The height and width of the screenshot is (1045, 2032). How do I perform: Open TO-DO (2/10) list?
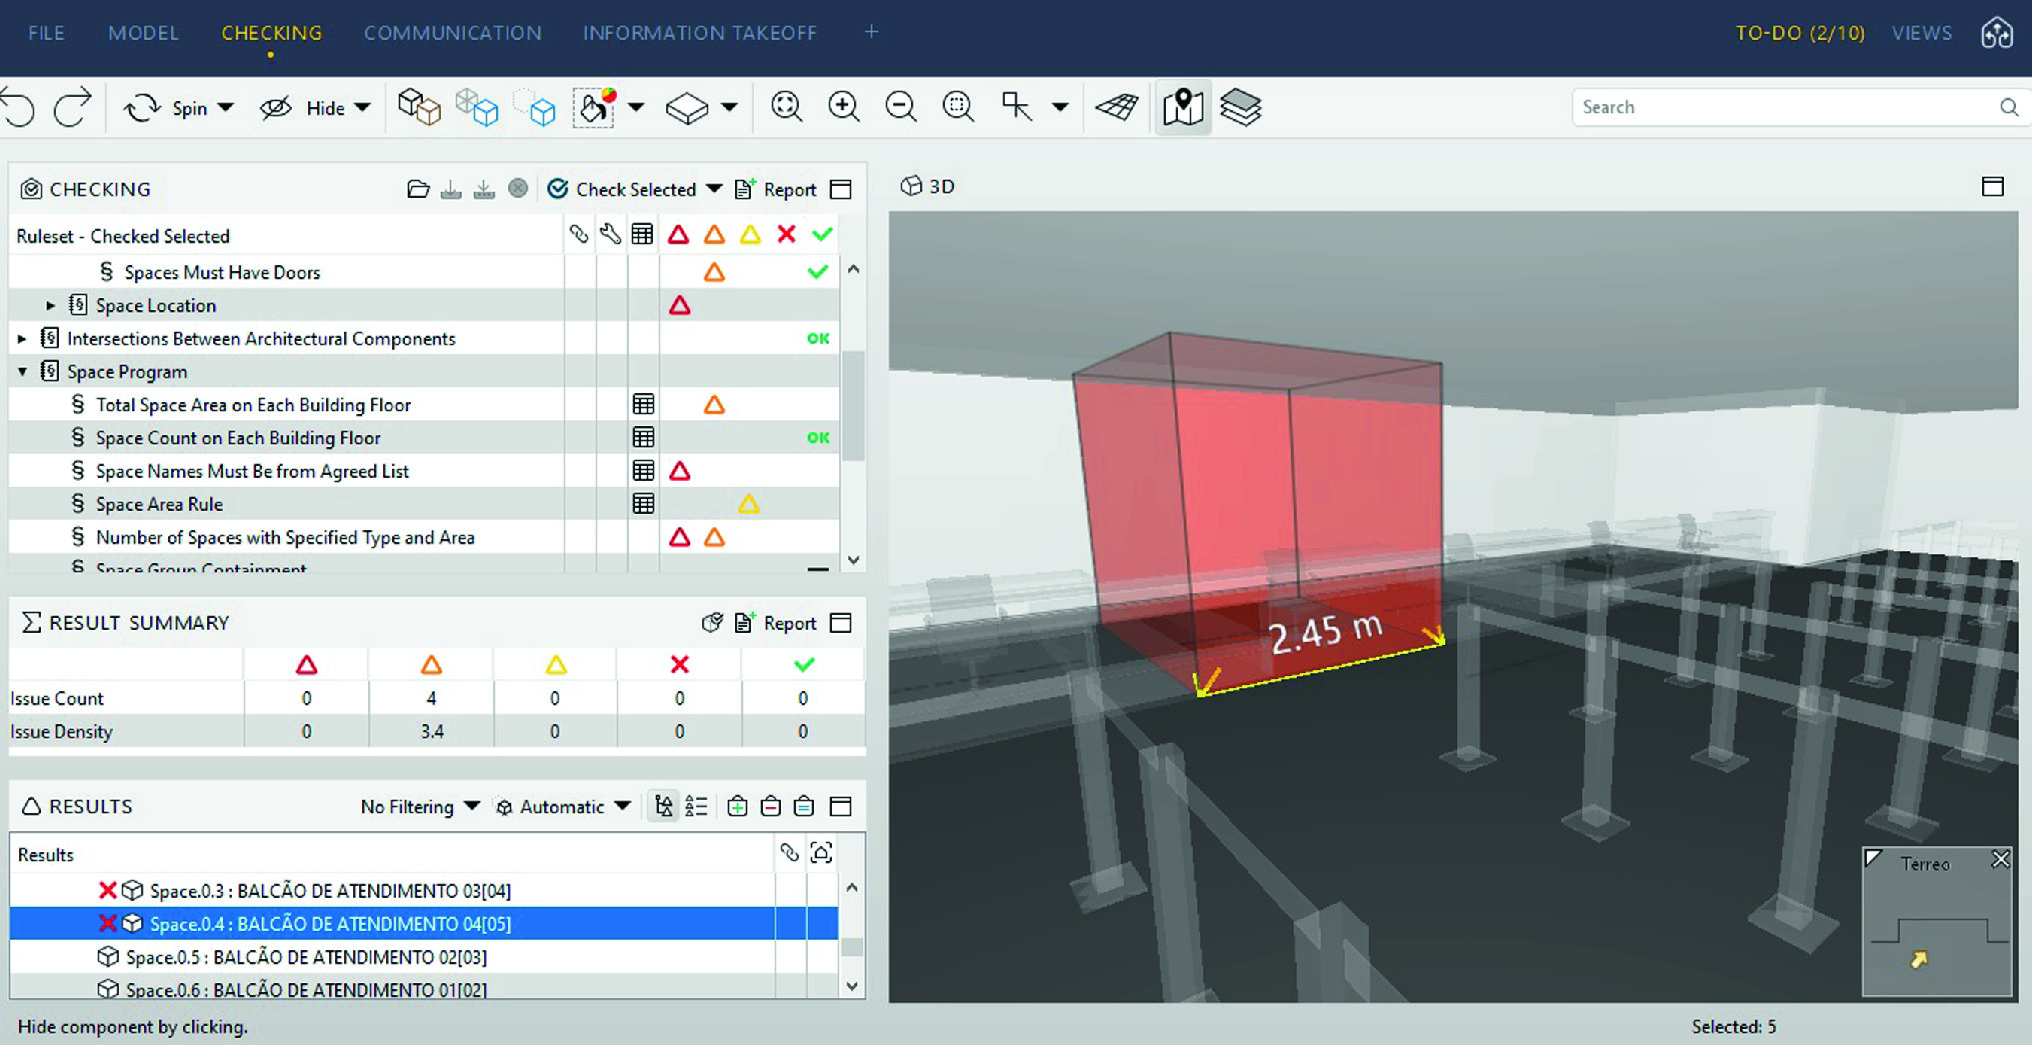tap(1799, 32)
